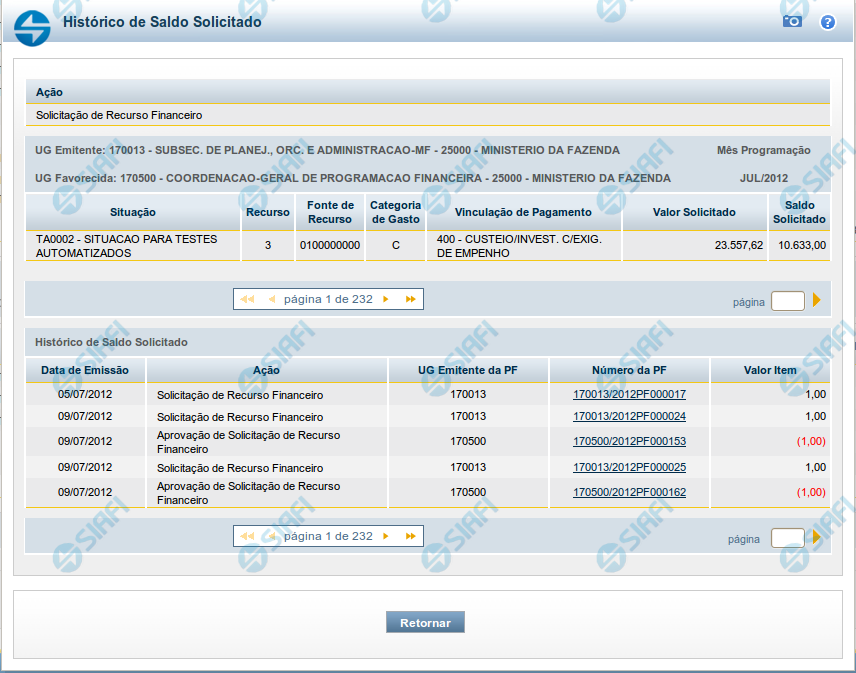Go to next page in lower paginator
856x673 pixels.
[386, 537]
